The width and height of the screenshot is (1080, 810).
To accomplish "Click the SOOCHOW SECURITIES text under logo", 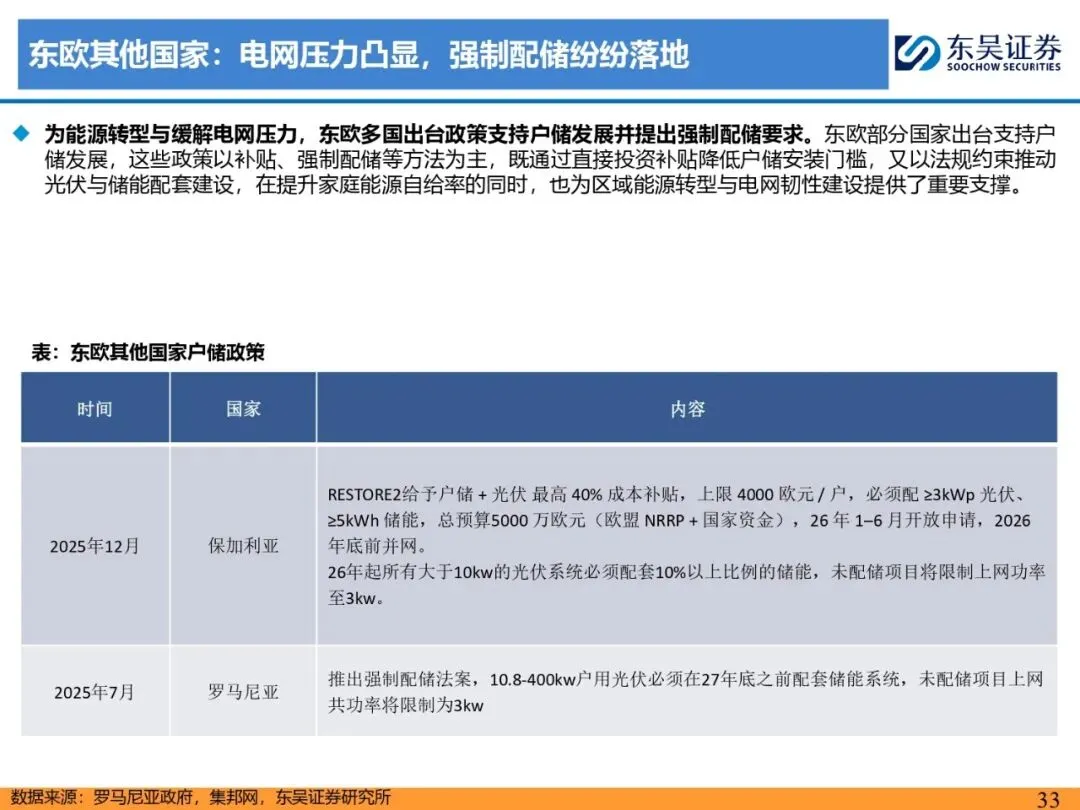I will [1003, 67].
